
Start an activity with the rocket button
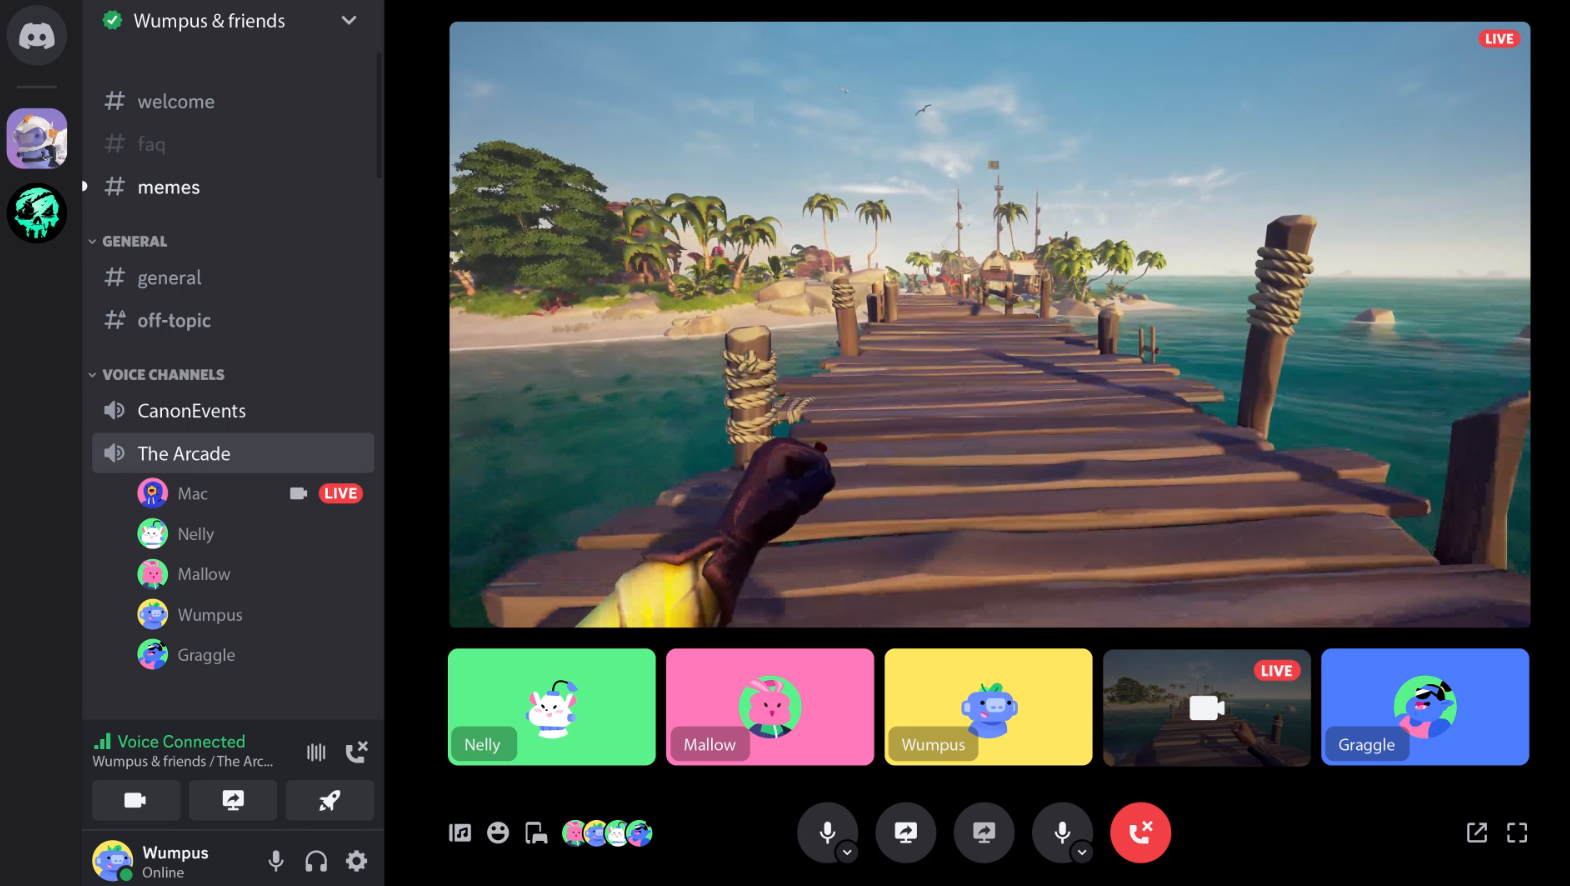[x=330, y=800]
